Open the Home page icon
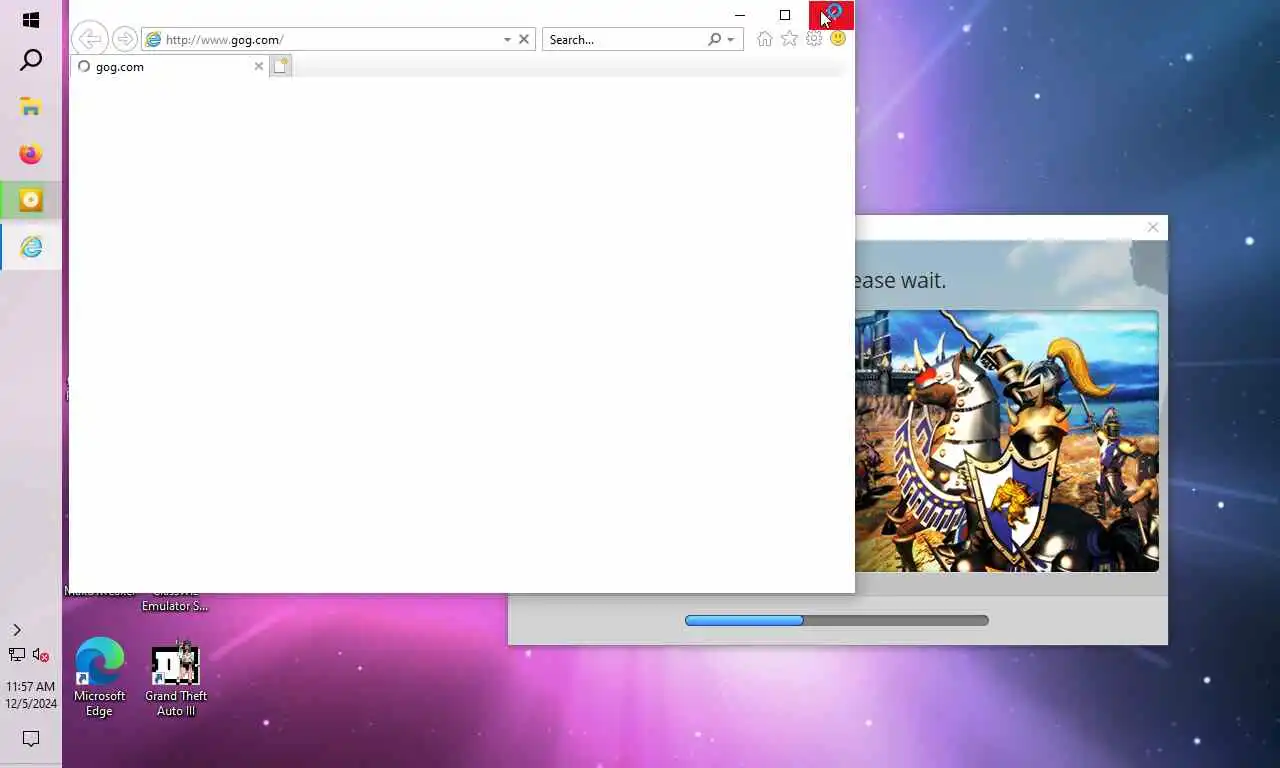Image resolution: width=1280 pixels, height=768 pixels. tap(765, 39)
